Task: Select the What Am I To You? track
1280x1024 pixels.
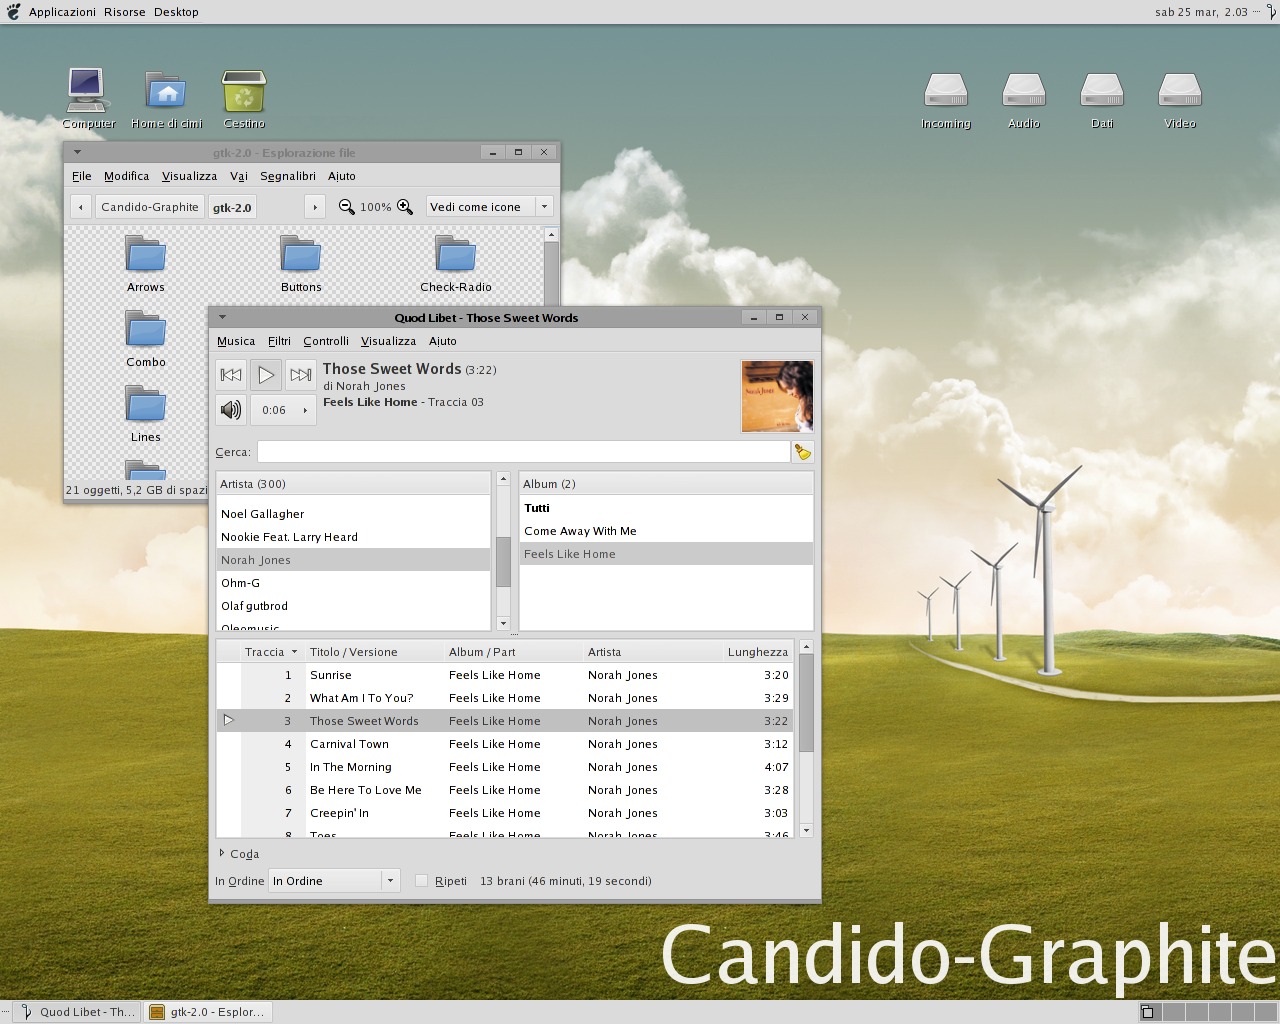Action: [x=505, y=698]
